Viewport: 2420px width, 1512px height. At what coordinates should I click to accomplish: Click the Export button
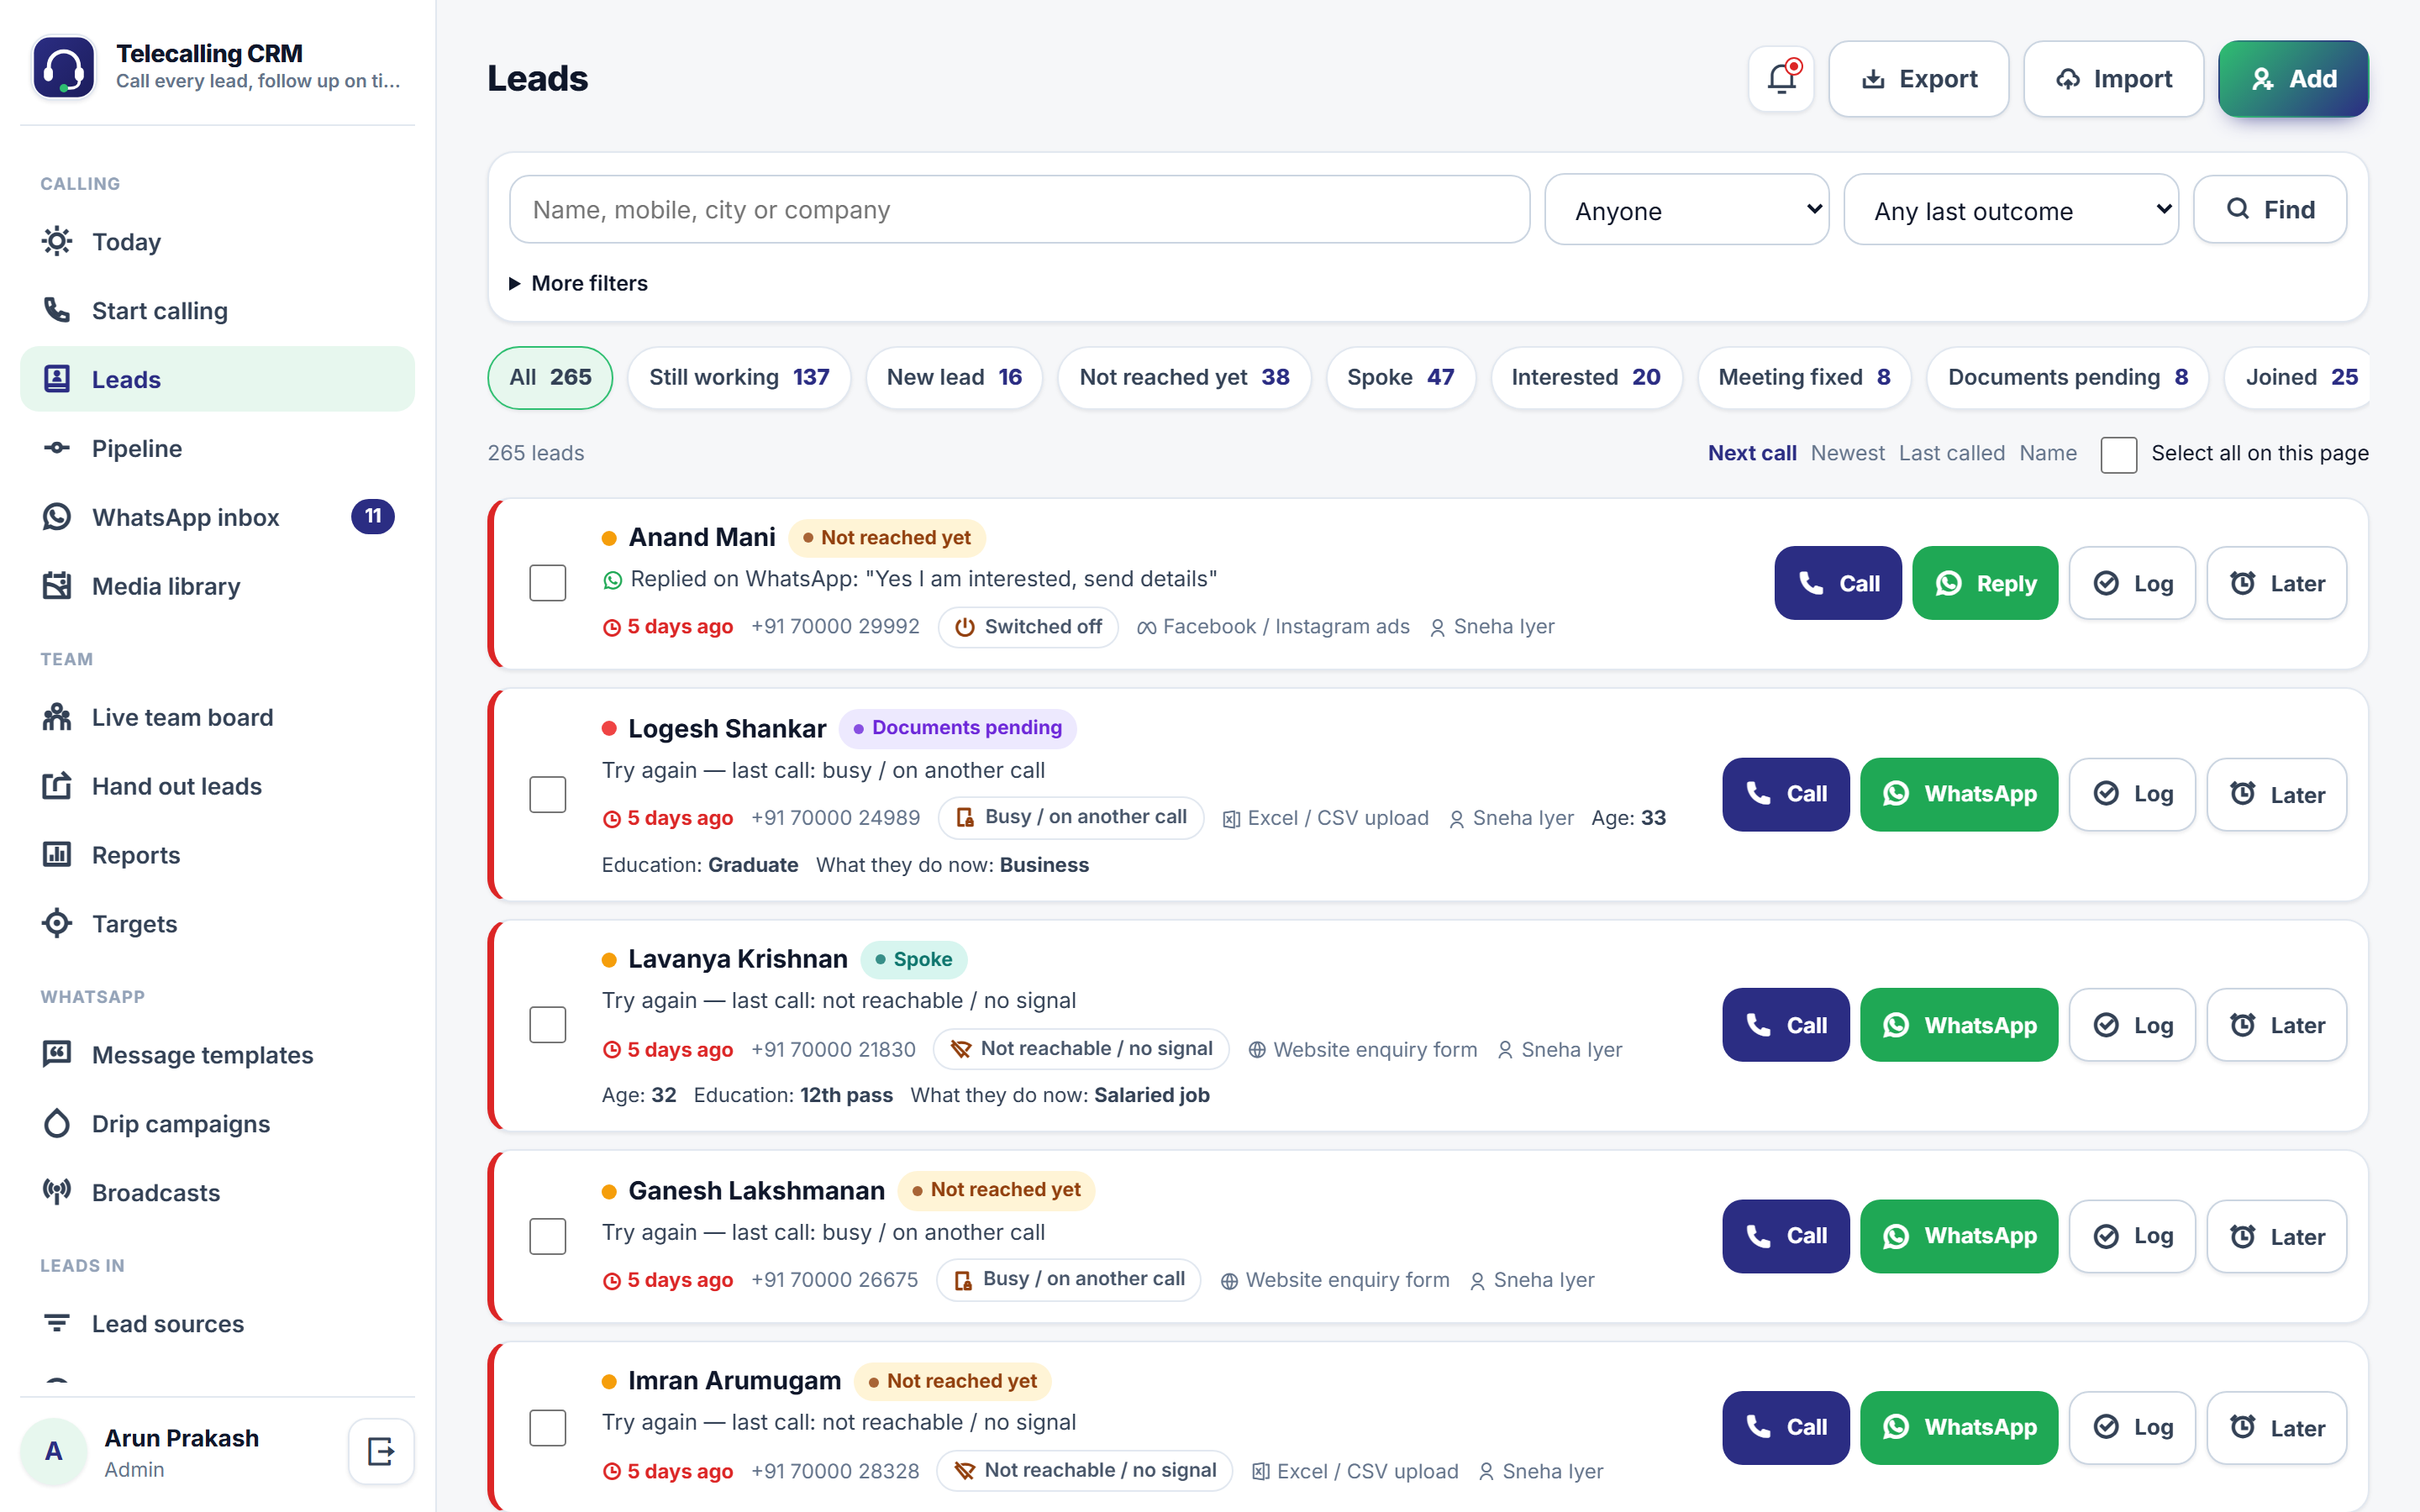tap(1918, 79)
